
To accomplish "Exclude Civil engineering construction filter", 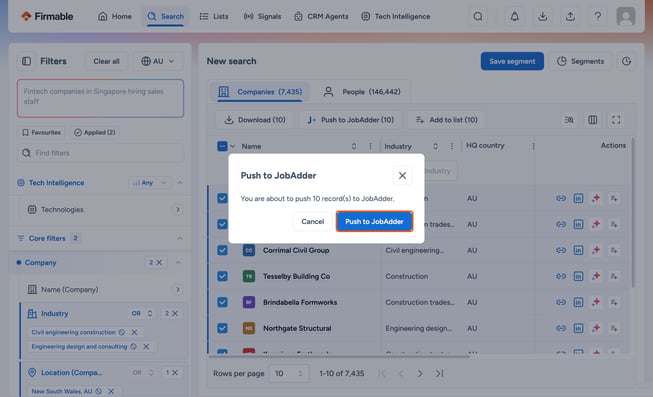I will 122,332.
